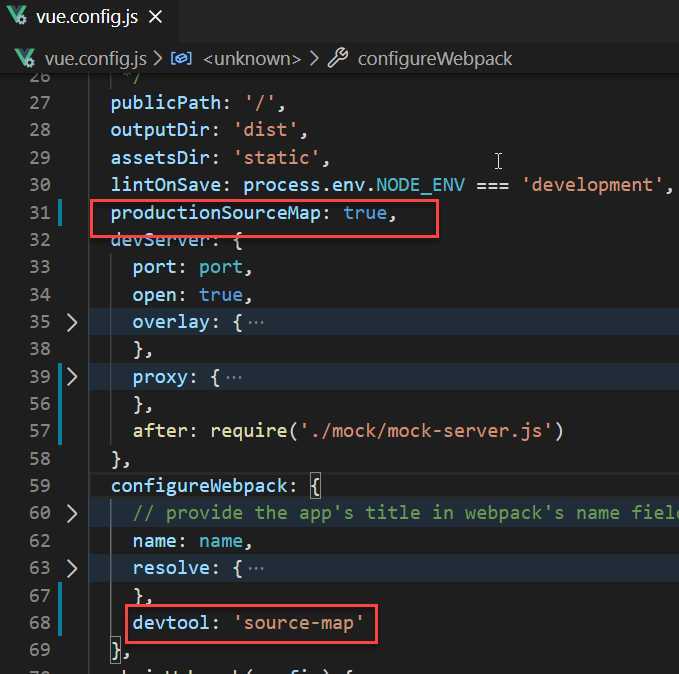This screenshot has height=674, width=679.
Task: Click the symbol icon before <unknown> breadcrumb
Action: point(181,58)
